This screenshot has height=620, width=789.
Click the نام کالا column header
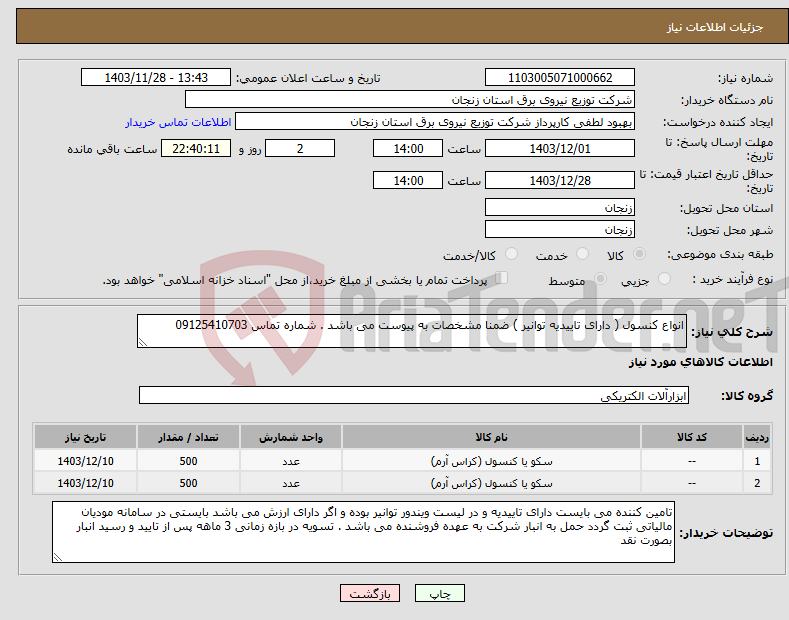coord(491,437)
